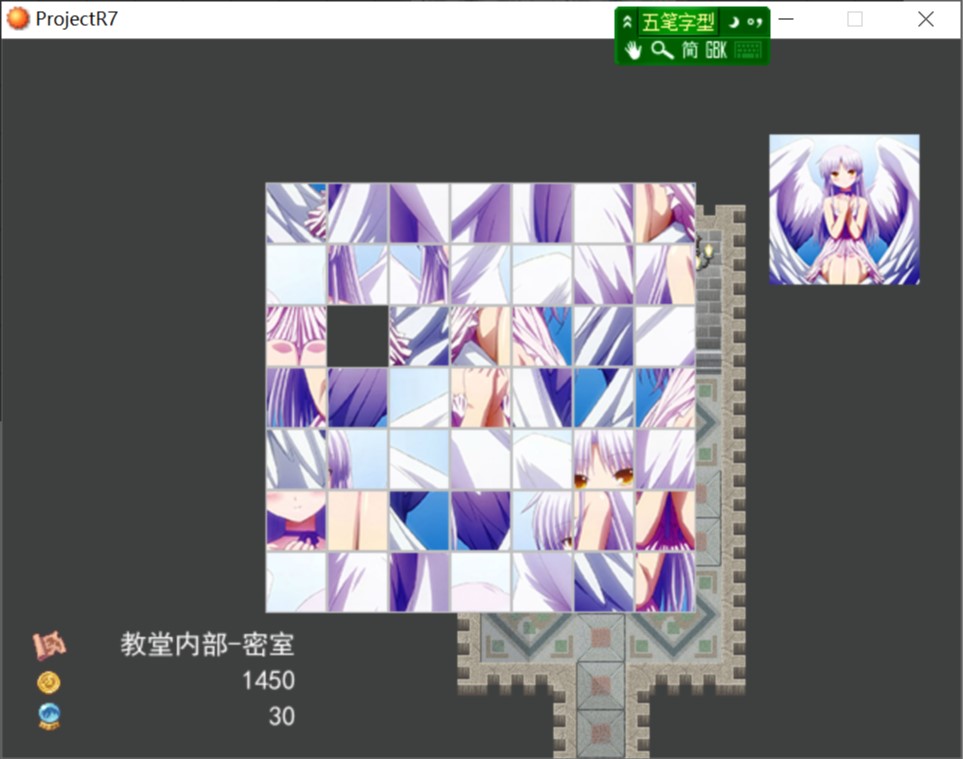The height and width of the screenshot is (759, 963).
Task: Click the top-left corner puzzle tile
Action: (x=296, y=213)
